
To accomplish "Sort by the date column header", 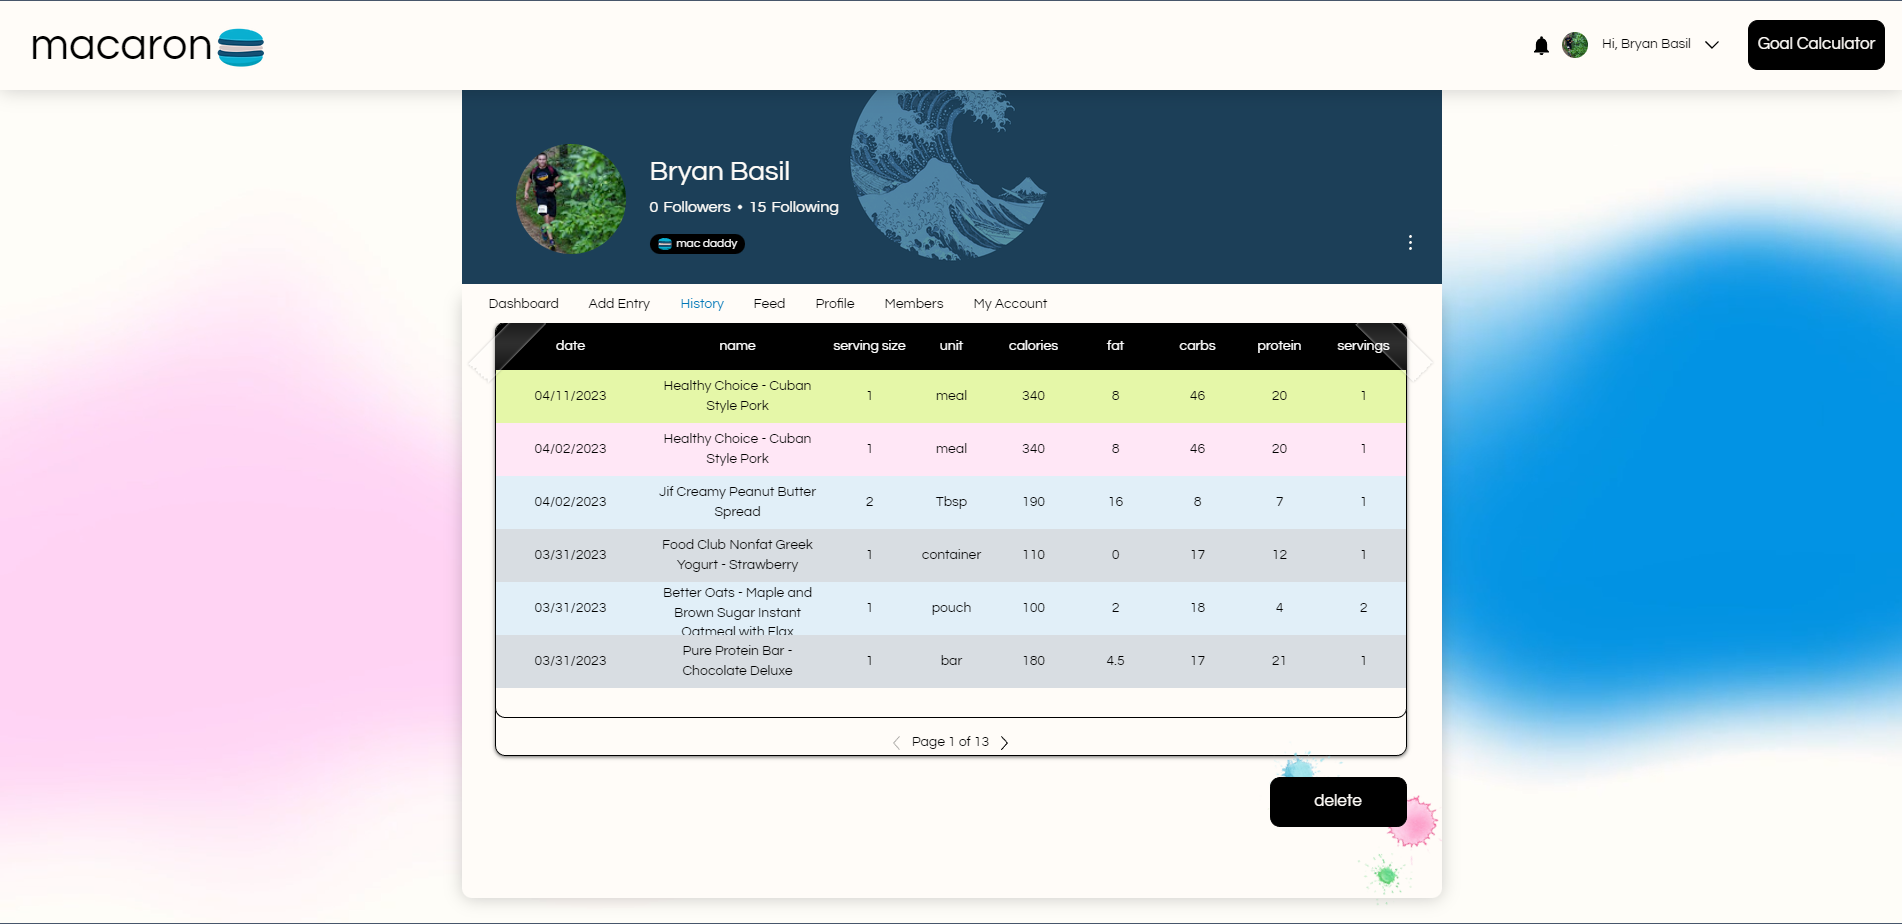I will [x=570, y=346].
